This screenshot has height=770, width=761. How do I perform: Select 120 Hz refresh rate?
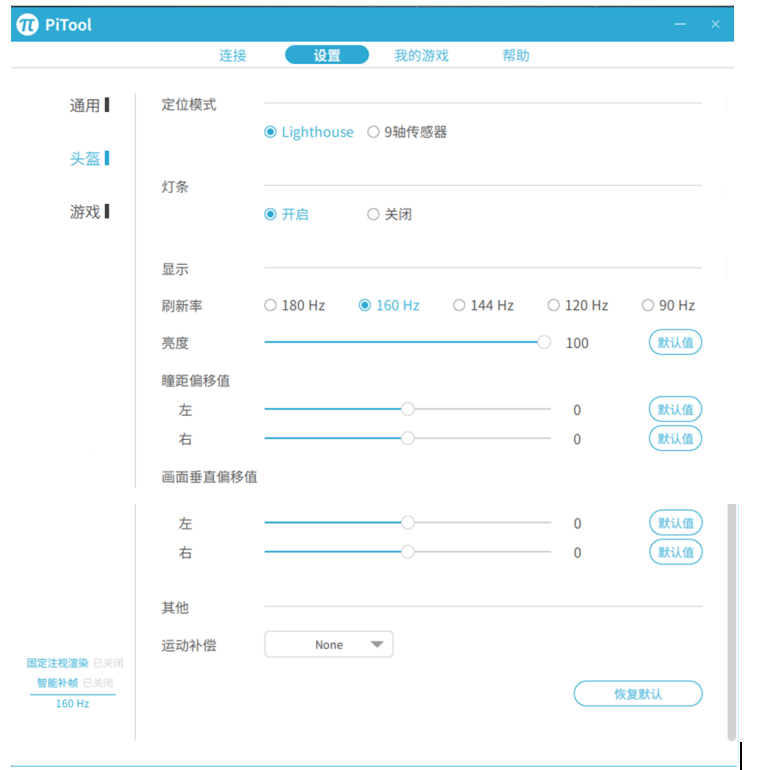[578, 305]
